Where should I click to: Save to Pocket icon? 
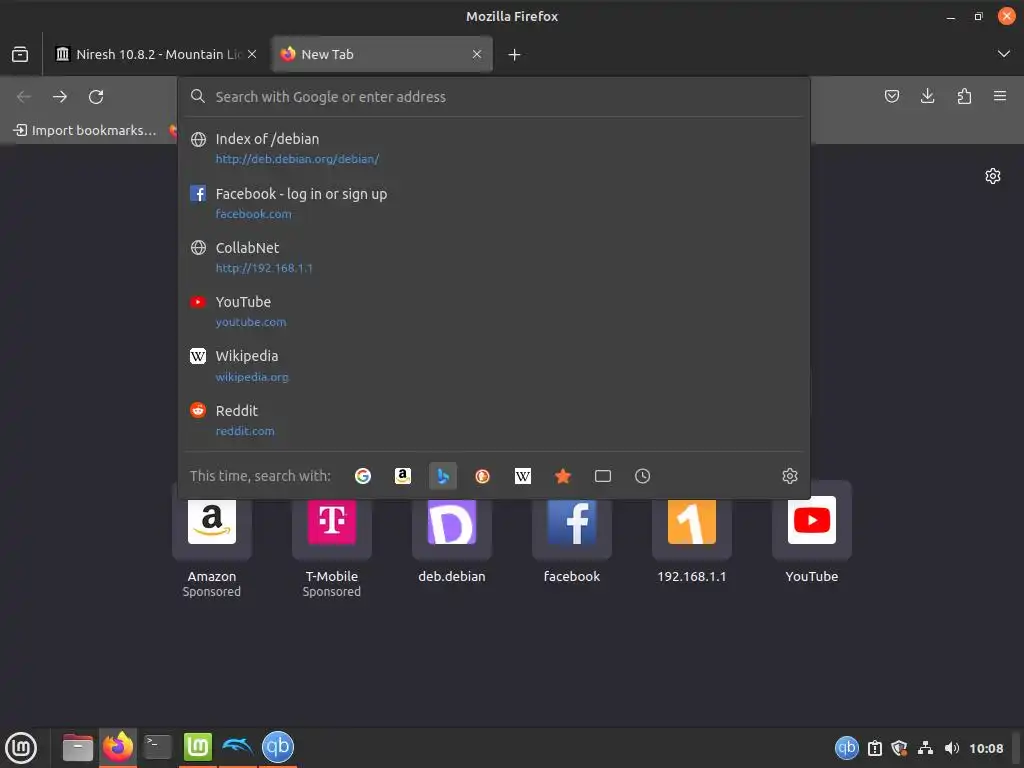pos(891,97)
